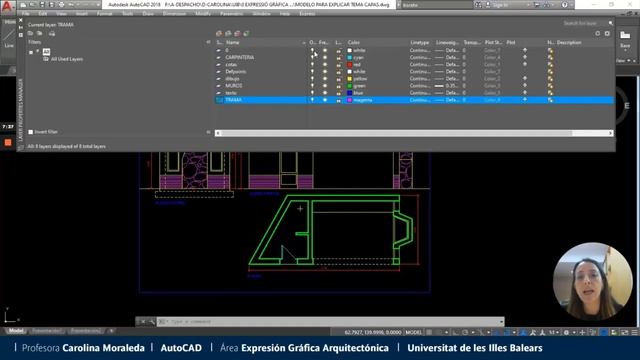640x360 pixels.
Task: Add new layout with plus tab
Action: tap(111, 331)
